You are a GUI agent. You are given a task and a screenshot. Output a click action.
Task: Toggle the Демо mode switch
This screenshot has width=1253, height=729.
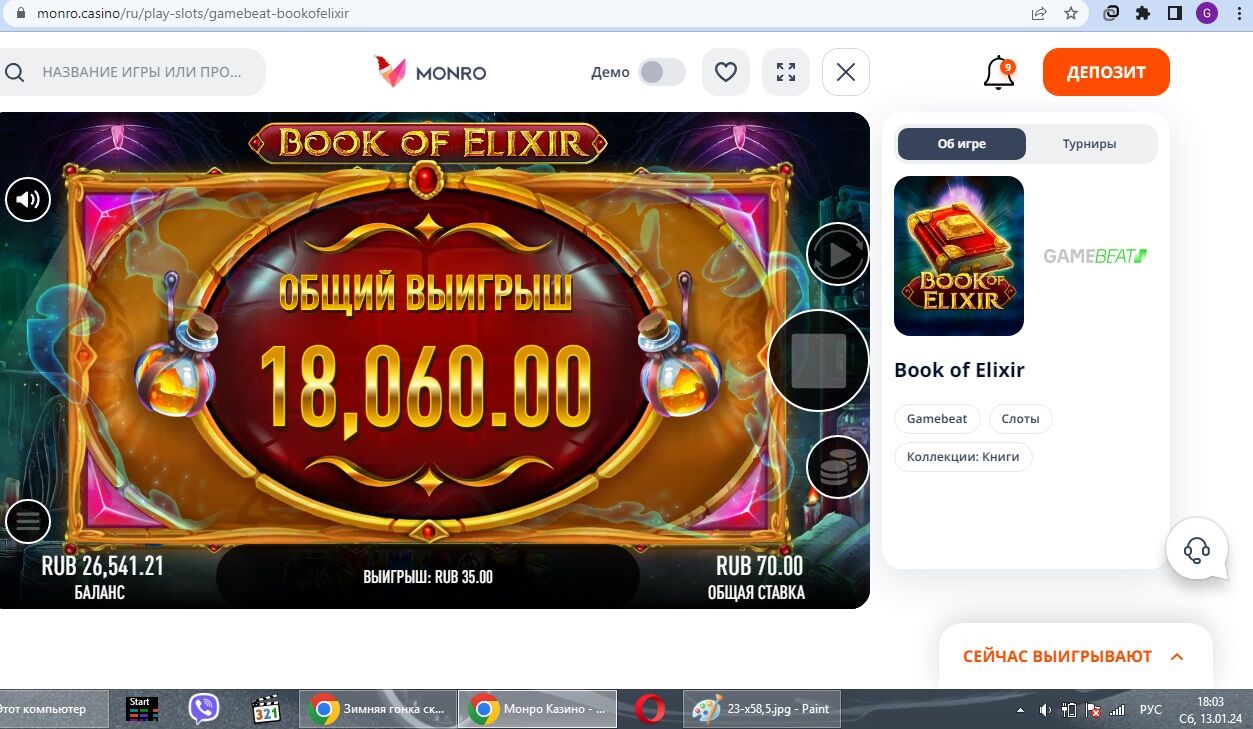pyautogui.click(x=662, y=72)
